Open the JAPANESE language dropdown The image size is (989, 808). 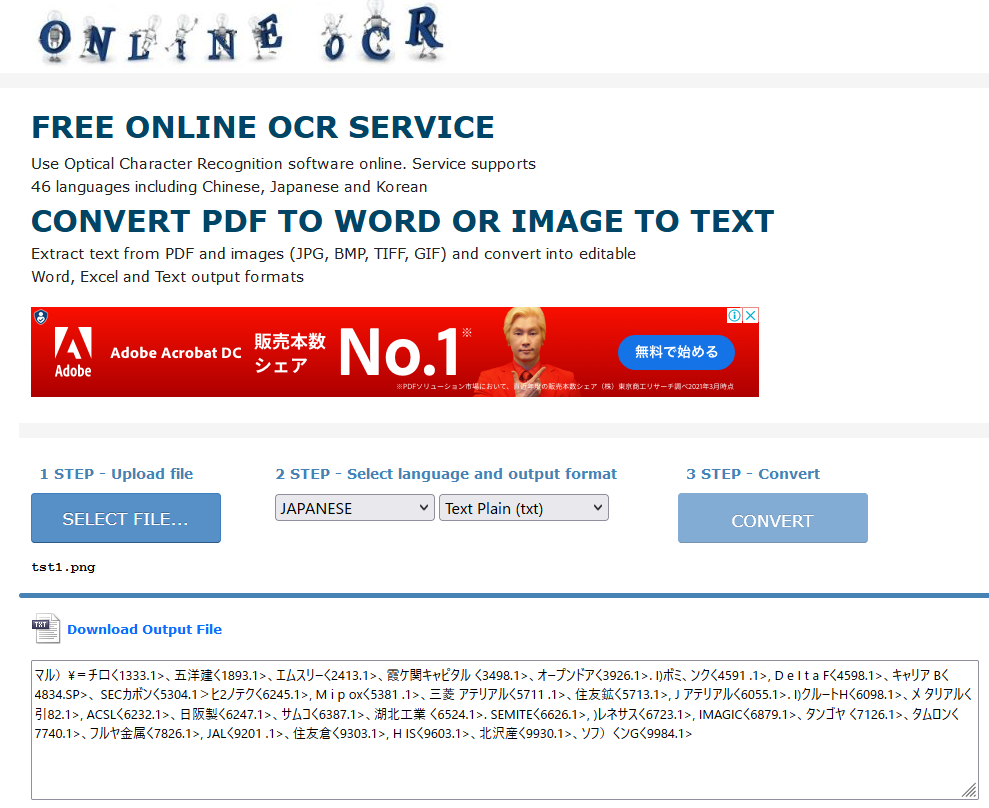point(355,508)
